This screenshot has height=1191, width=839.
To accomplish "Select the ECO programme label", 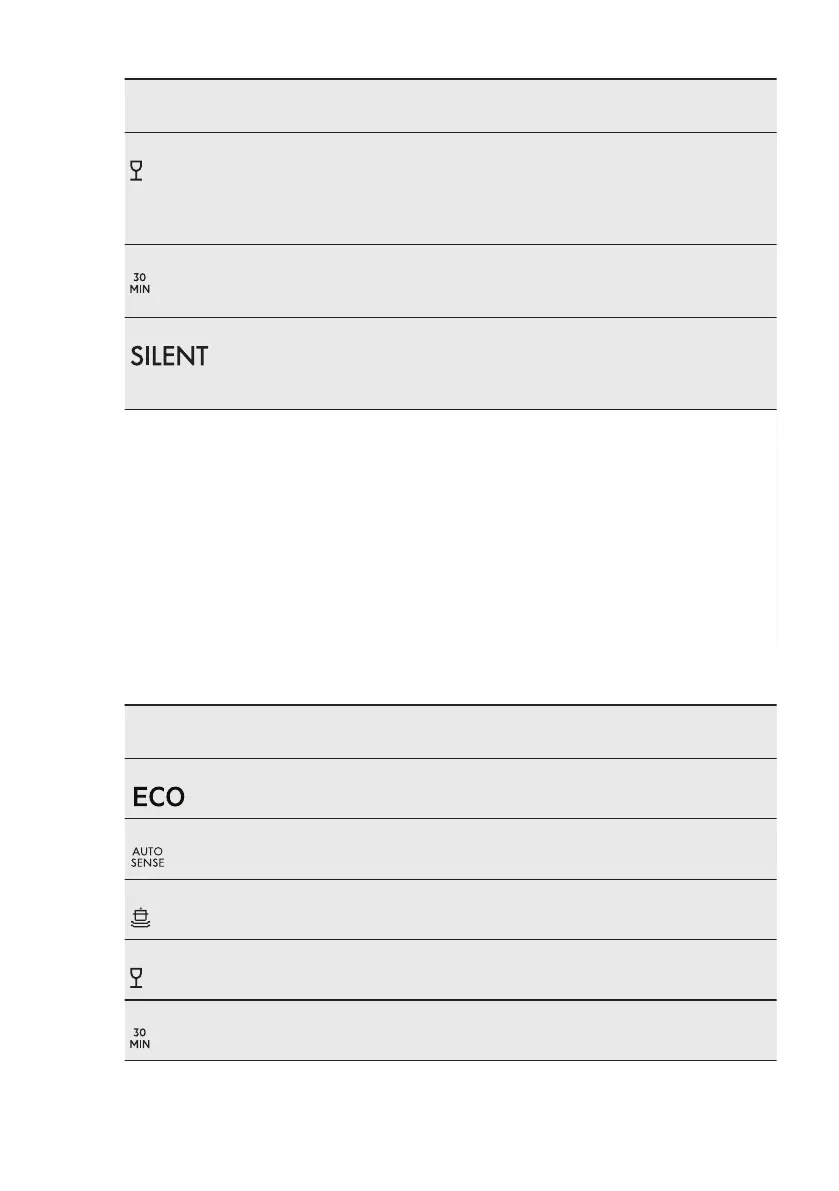I will [x=158, y=797].
